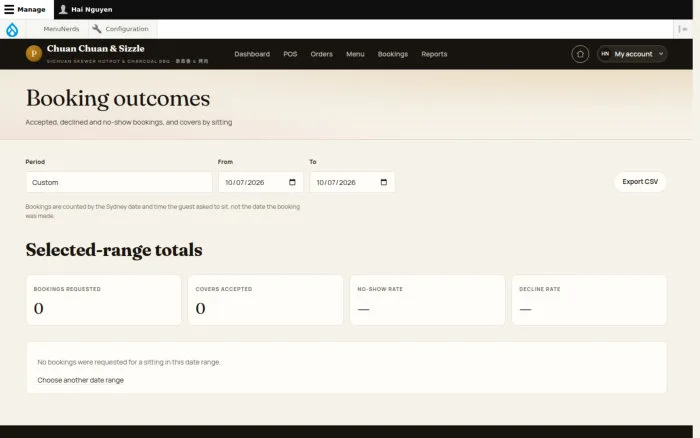Click the toolbar orientation toggle icon
This screenshot has height=438, width=700.
click(683, 29)
